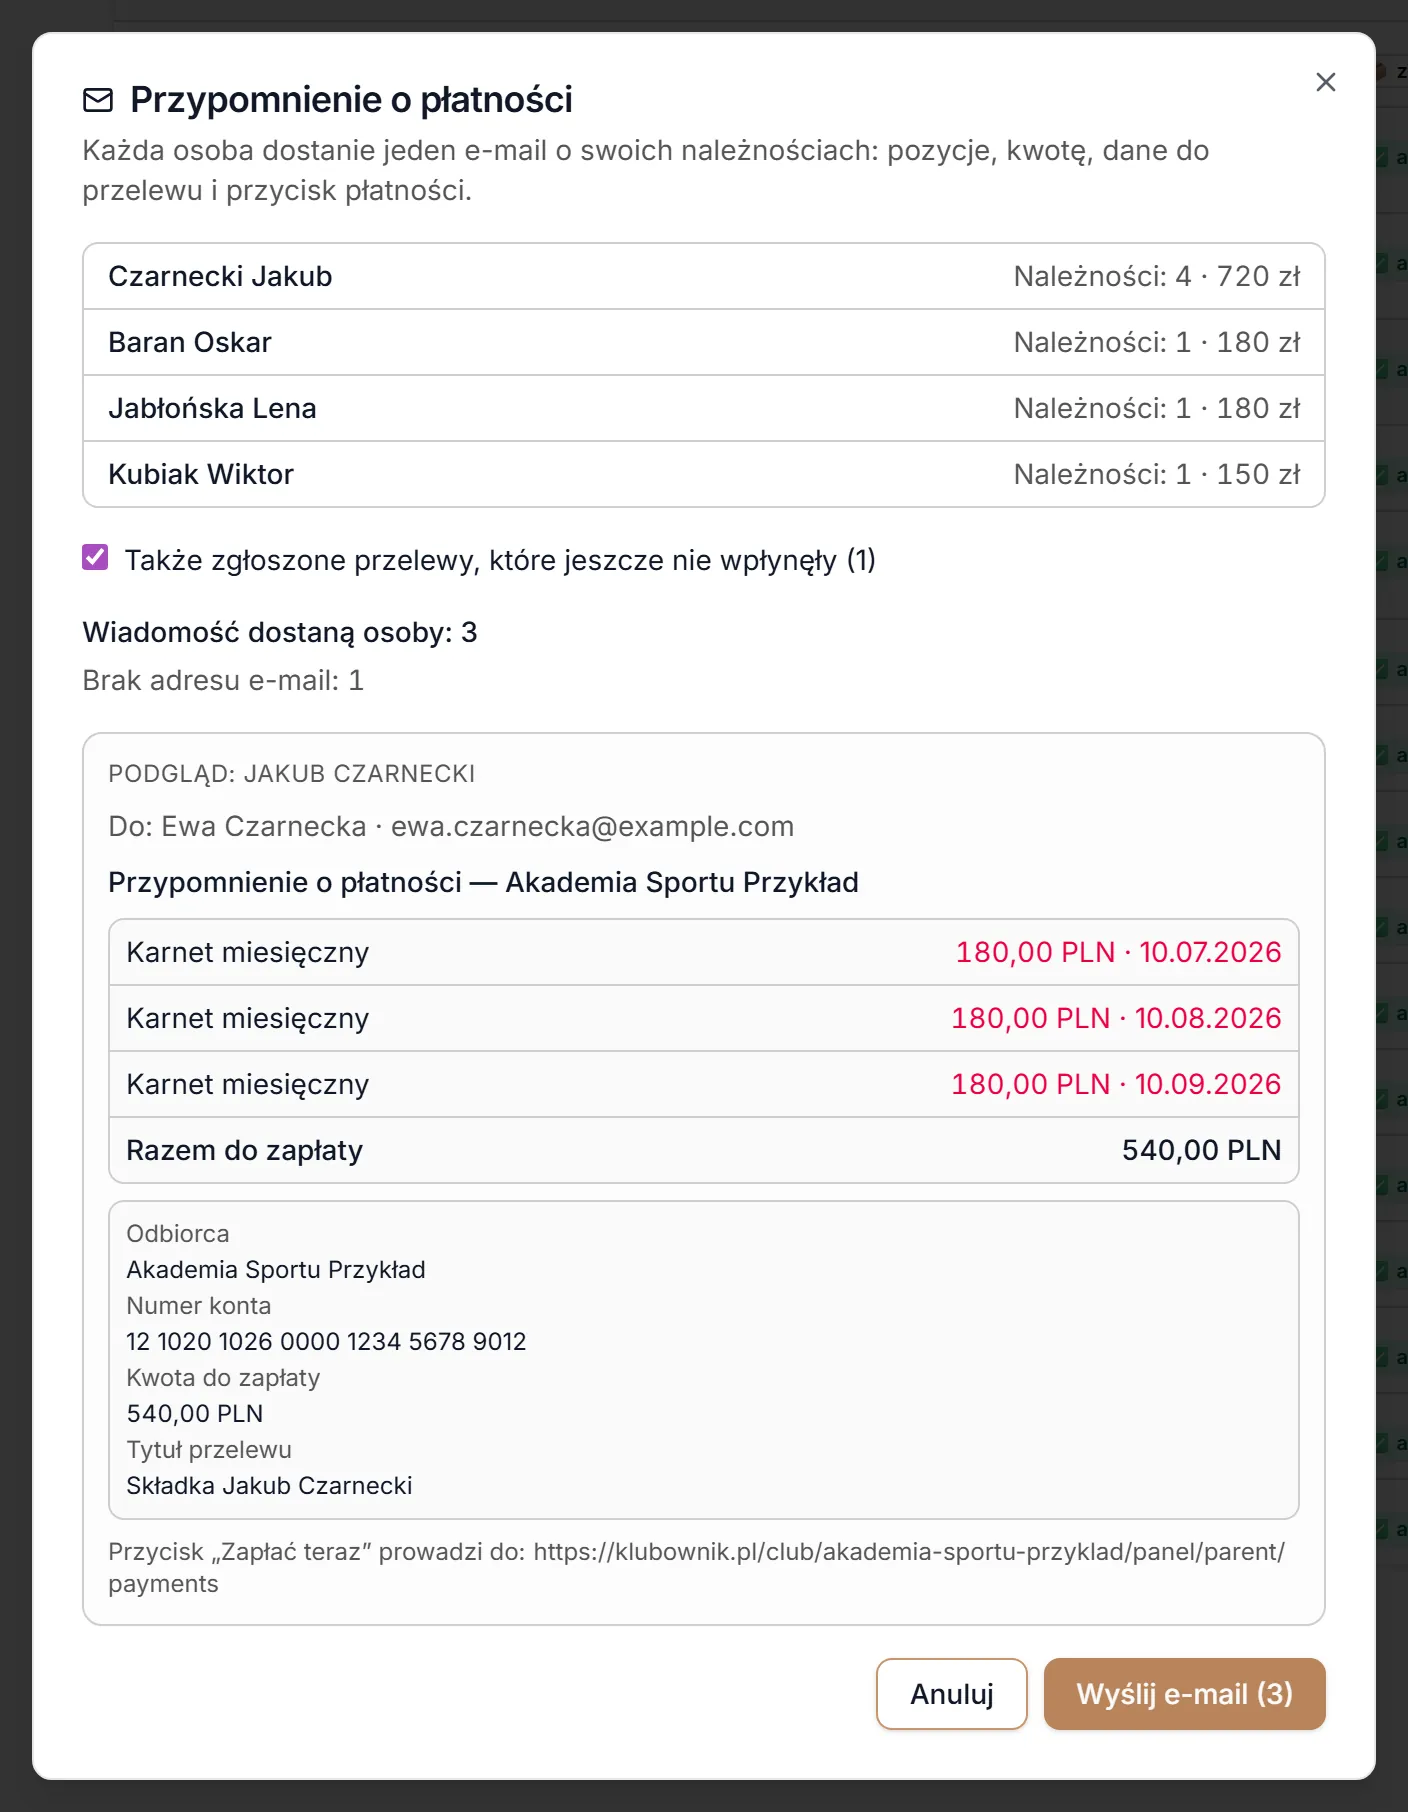This screenshot has width=1408, height=1812.
Task: Click the 'Kwota do zapłaty' label
Action: pyautogui.click(x=223, y=1378)
